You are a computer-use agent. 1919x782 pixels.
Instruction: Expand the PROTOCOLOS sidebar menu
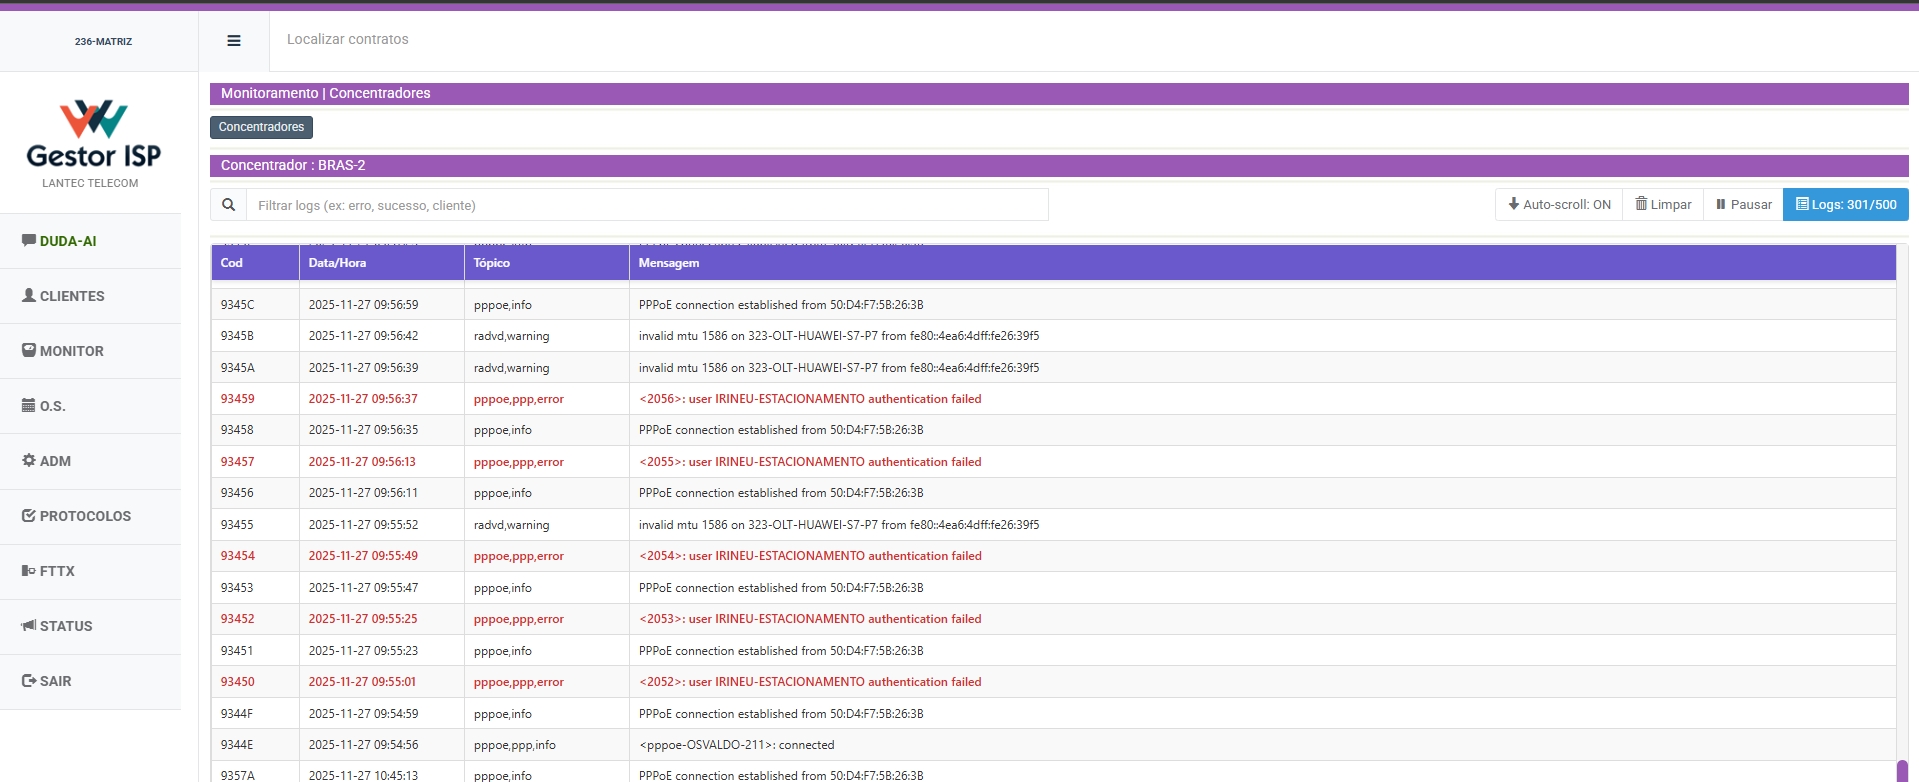(x=90, y=516)
